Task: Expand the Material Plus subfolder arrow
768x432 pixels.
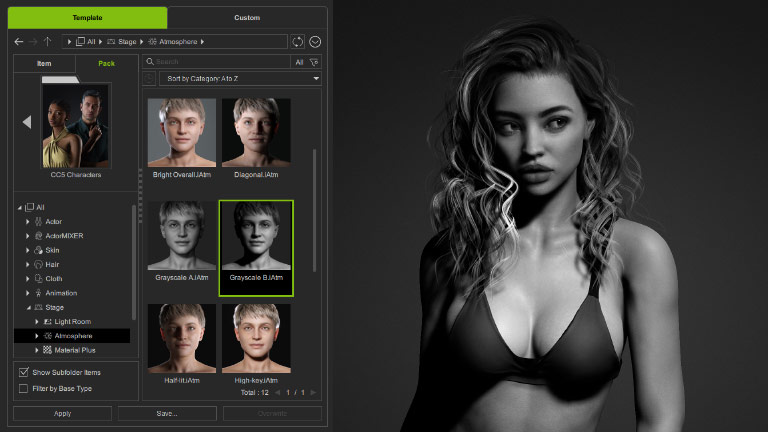Action: [x=37, y=350]
